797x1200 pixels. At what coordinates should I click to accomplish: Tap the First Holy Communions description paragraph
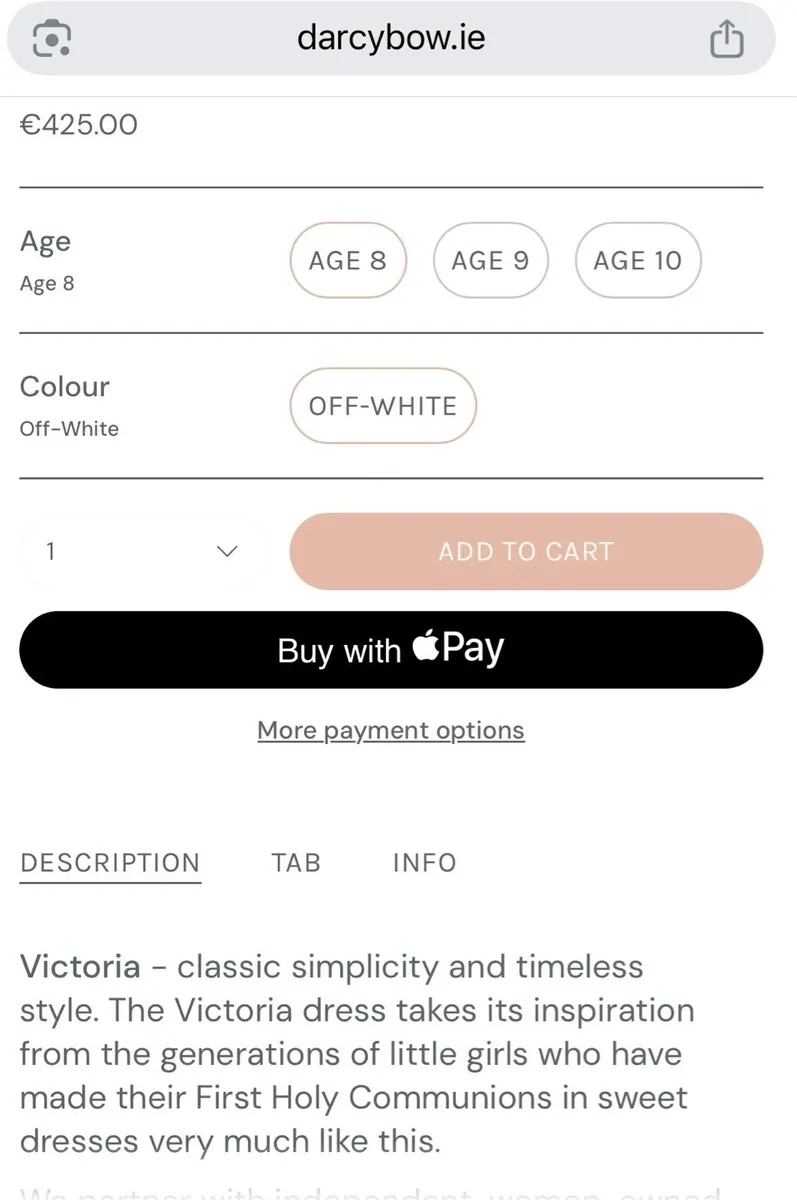coord(357,1054)
